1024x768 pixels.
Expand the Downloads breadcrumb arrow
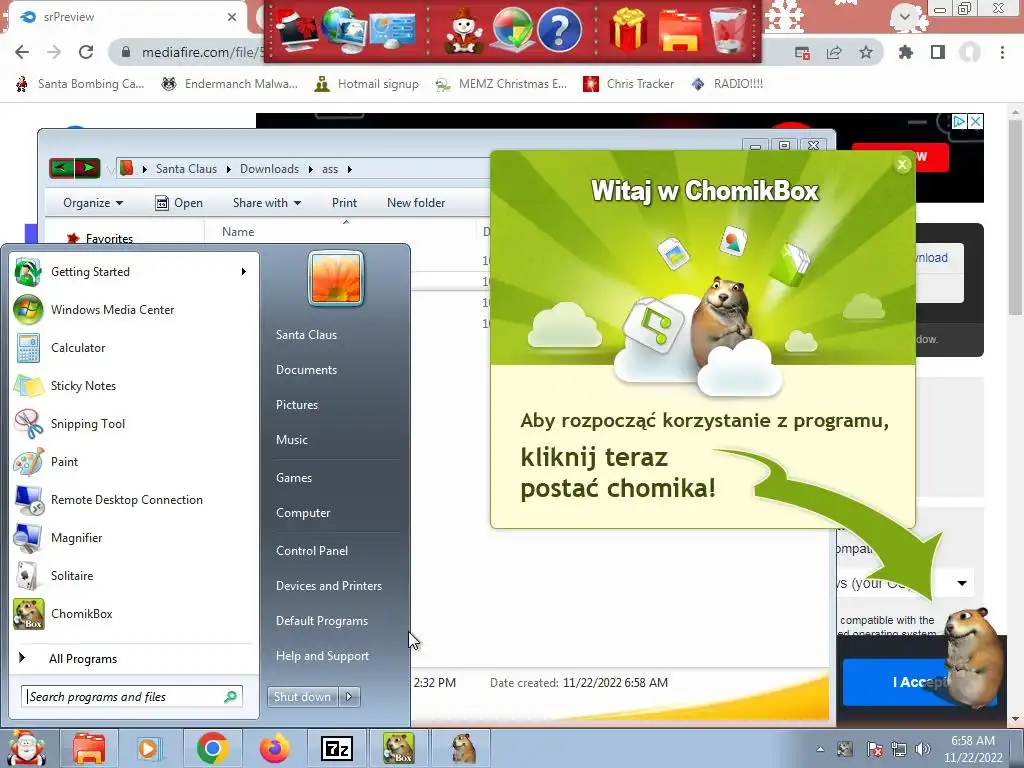[311, 169]
